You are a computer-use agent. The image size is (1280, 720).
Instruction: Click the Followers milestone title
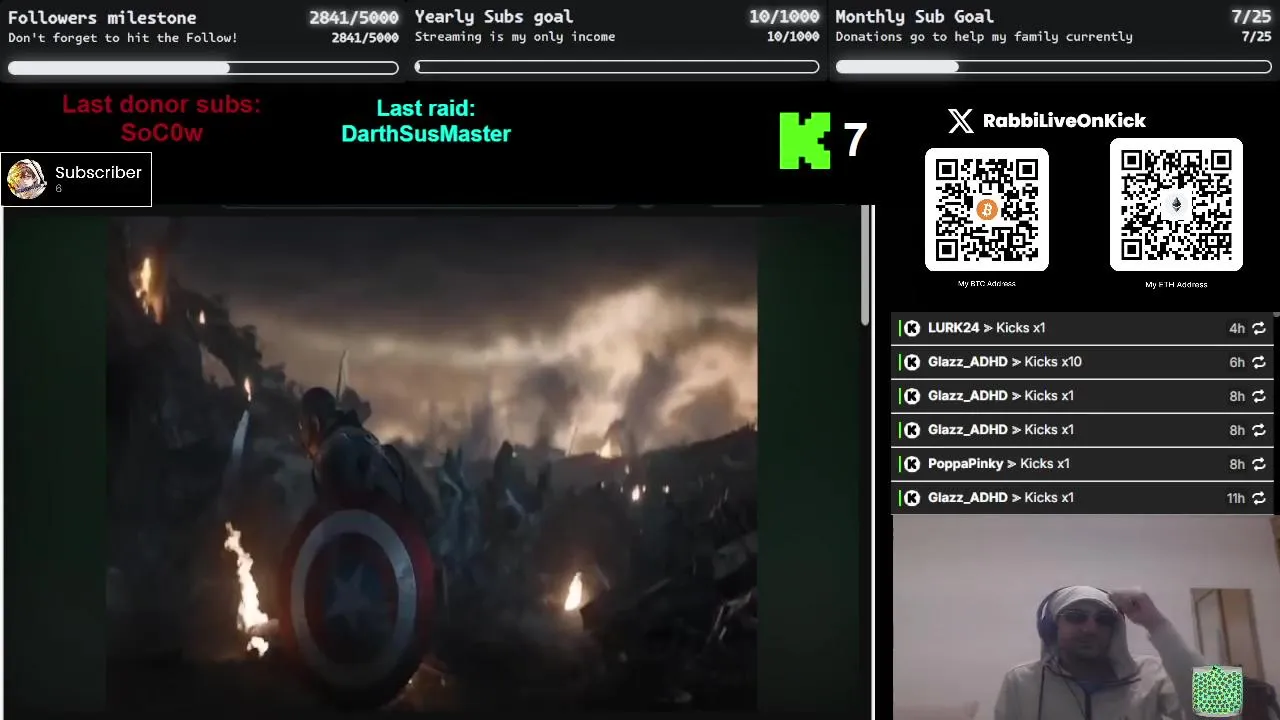[102, 18]
